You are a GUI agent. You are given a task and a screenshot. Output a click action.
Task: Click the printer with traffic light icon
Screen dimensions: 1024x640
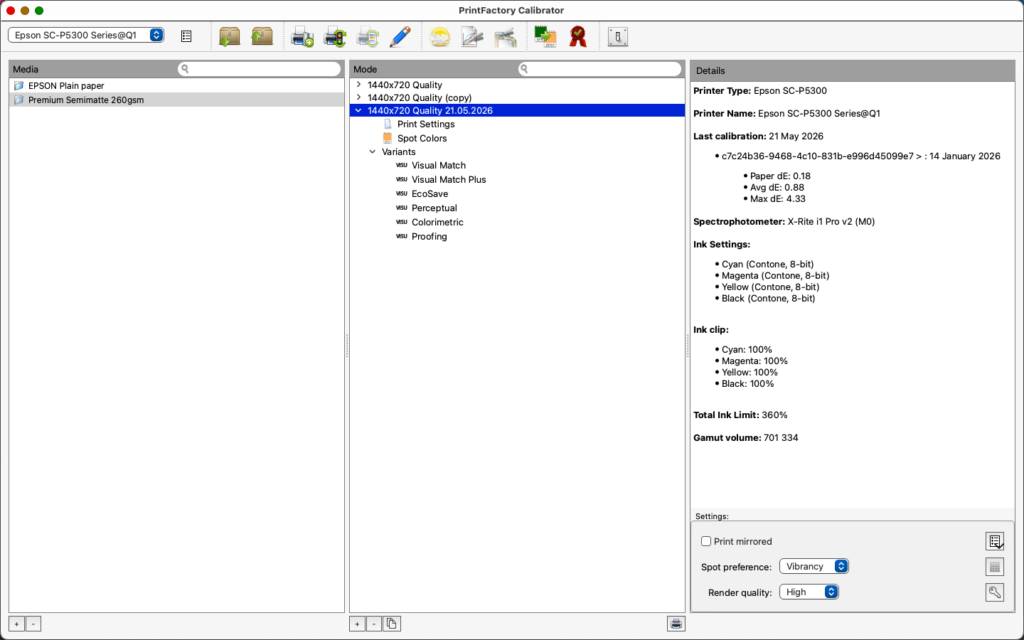click(335, 36)
